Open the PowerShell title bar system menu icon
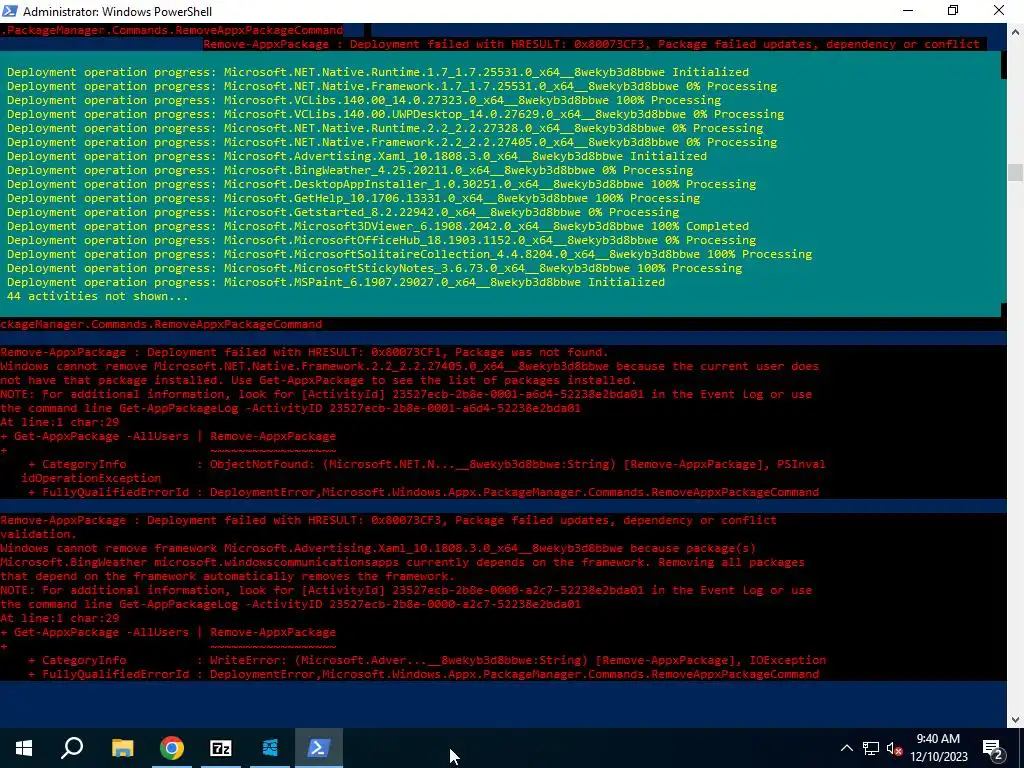 point(9,11)
